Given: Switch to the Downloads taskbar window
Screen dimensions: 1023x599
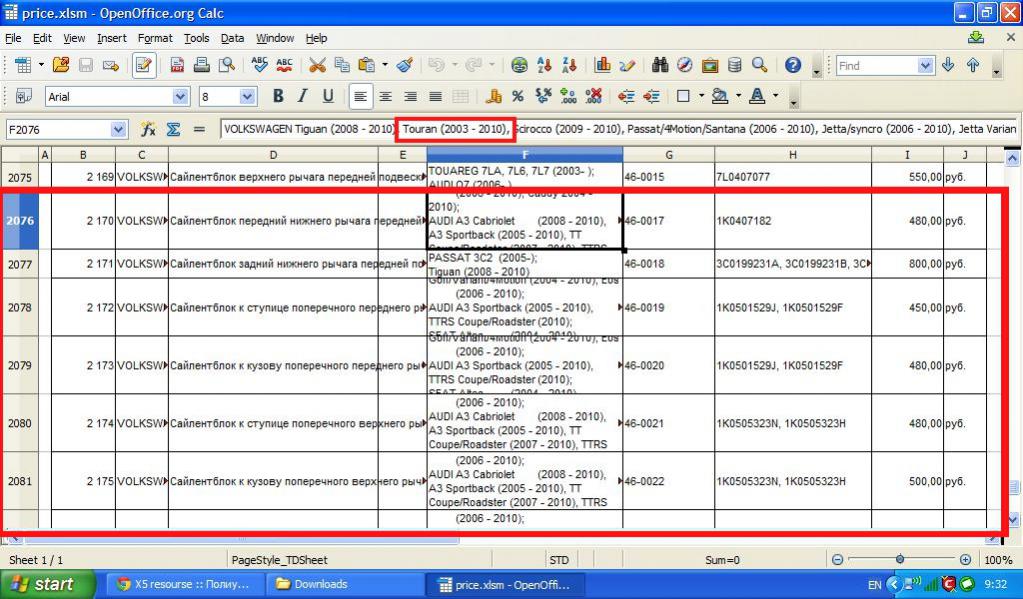Looking at the screenshot, I should (x=345, y=584).
